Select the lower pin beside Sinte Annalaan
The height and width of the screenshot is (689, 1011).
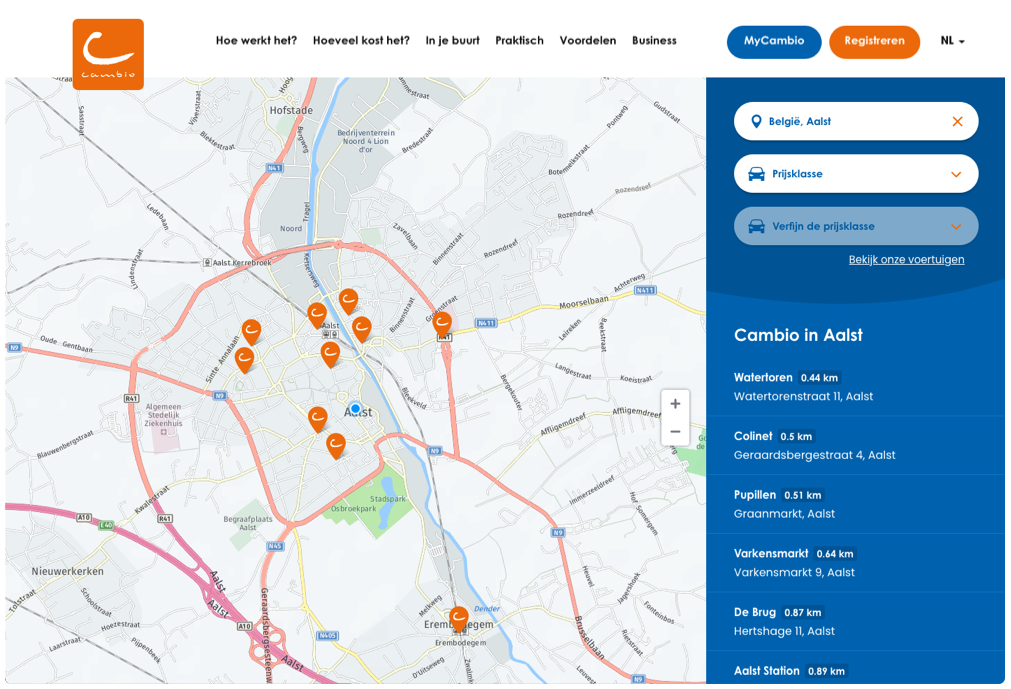tap(244, 360)
